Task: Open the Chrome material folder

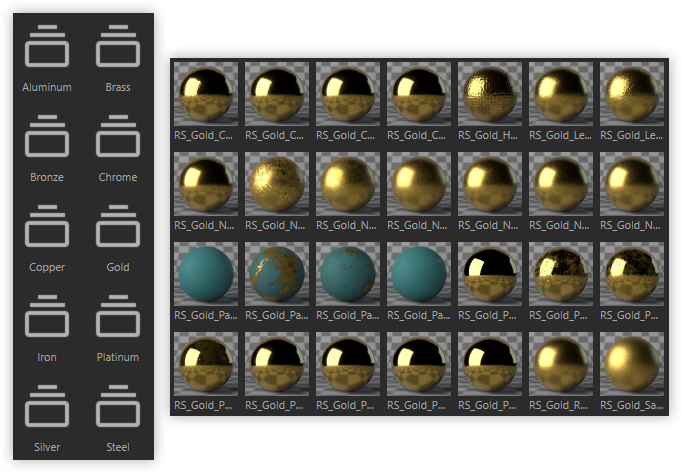Action: tap(118, 136)
